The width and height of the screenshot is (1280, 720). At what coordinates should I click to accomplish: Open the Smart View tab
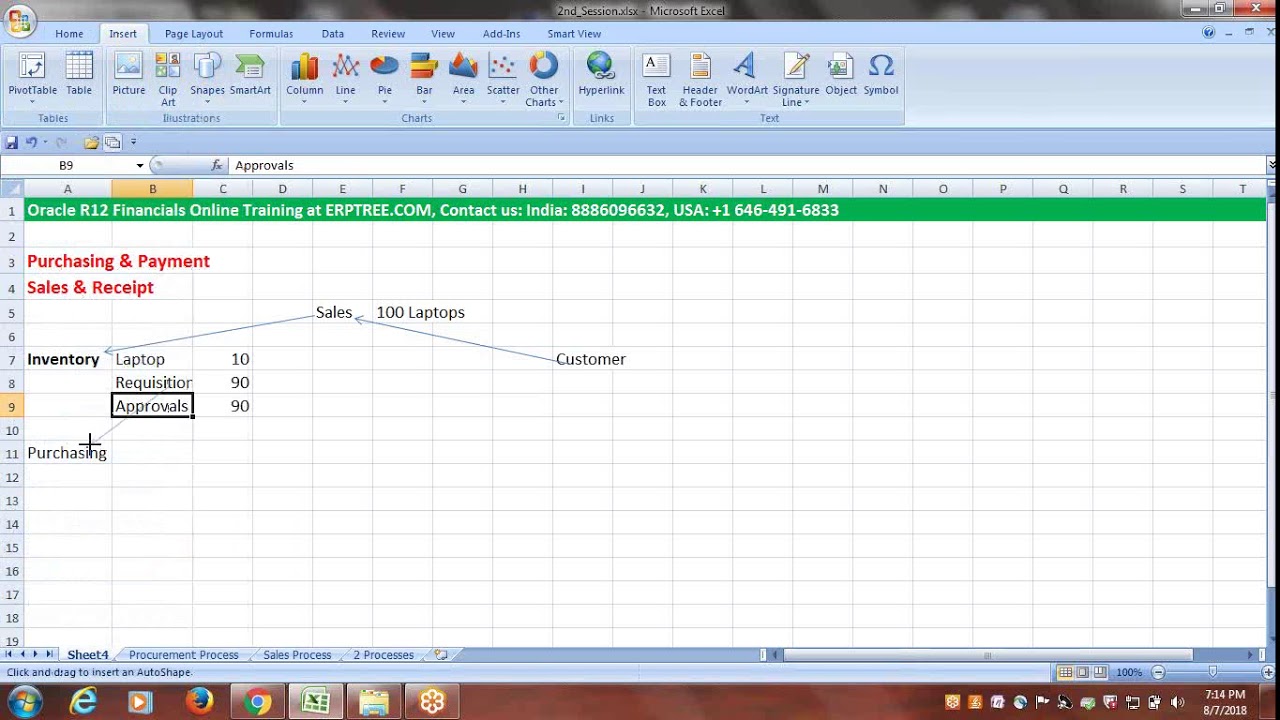point(574,34)
